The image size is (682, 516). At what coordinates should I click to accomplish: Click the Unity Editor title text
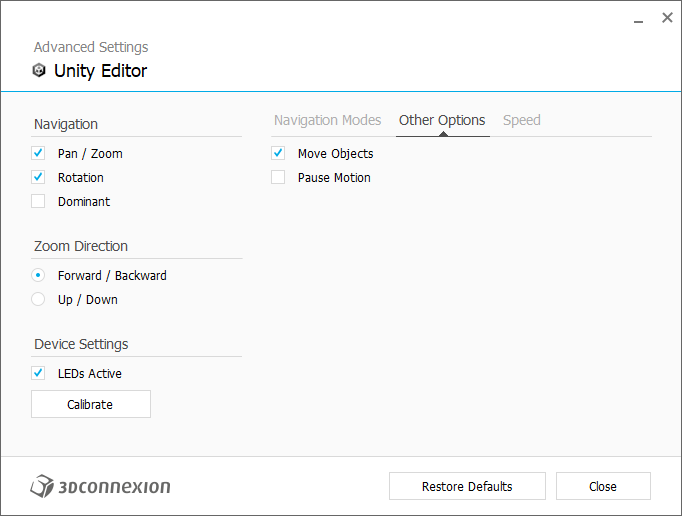100,71
